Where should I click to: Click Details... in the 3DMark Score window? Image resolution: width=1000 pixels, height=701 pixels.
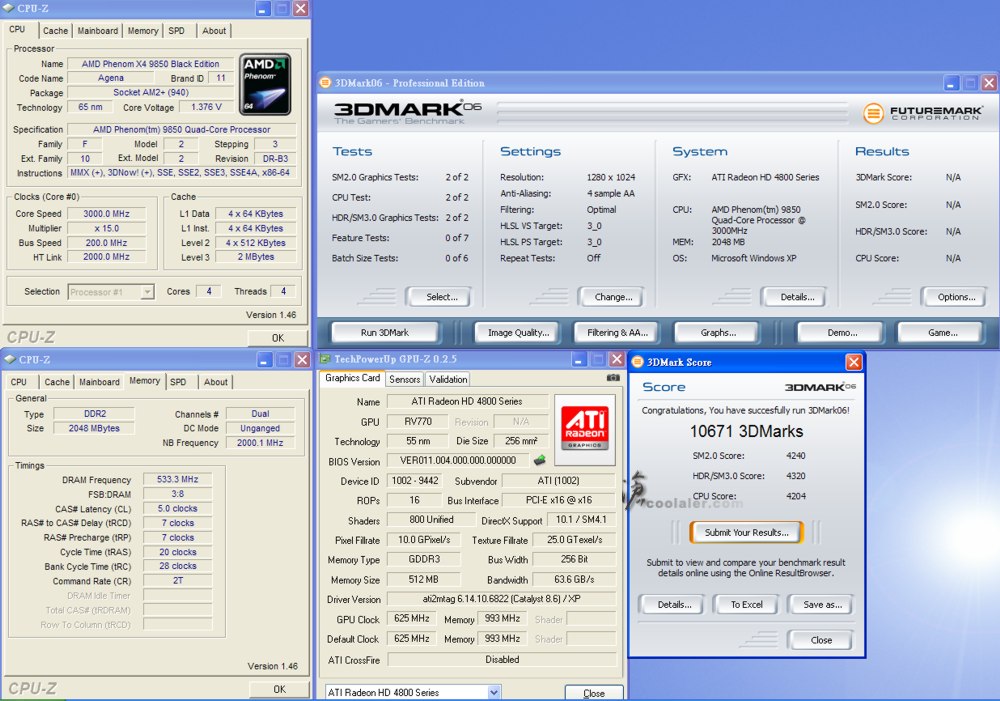pos(674,604)
